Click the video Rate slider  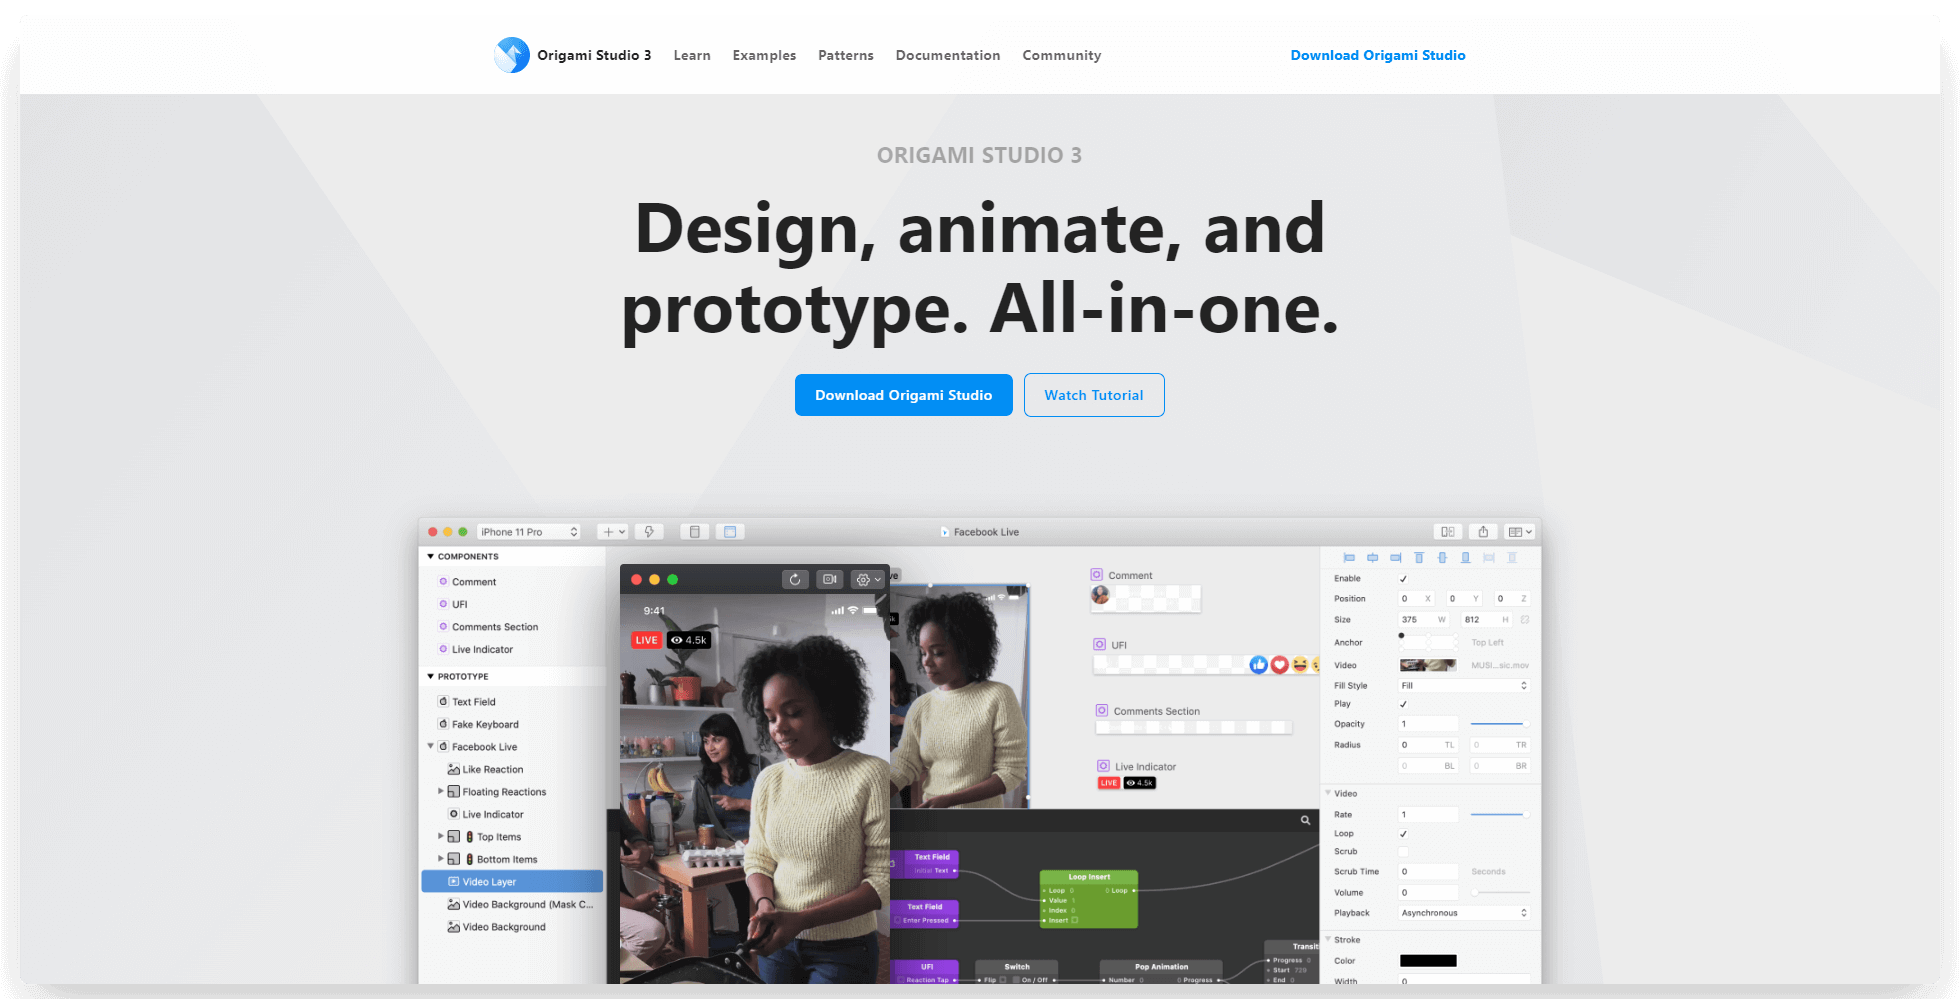(x=1499, y=814)
